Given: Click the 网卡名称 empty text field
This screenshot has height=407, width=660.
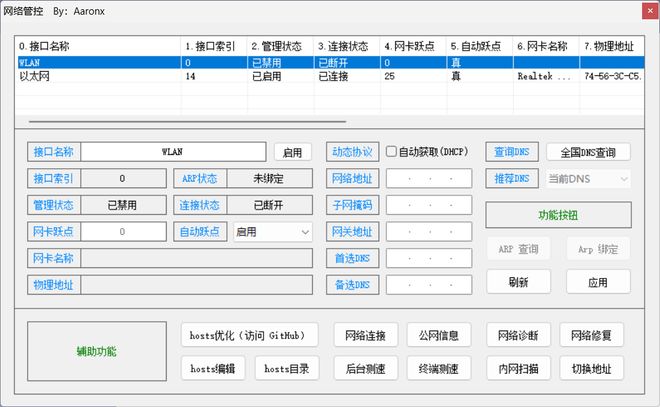Looking at the screenshot, I should pyautogui.click(x=197, y=258).
